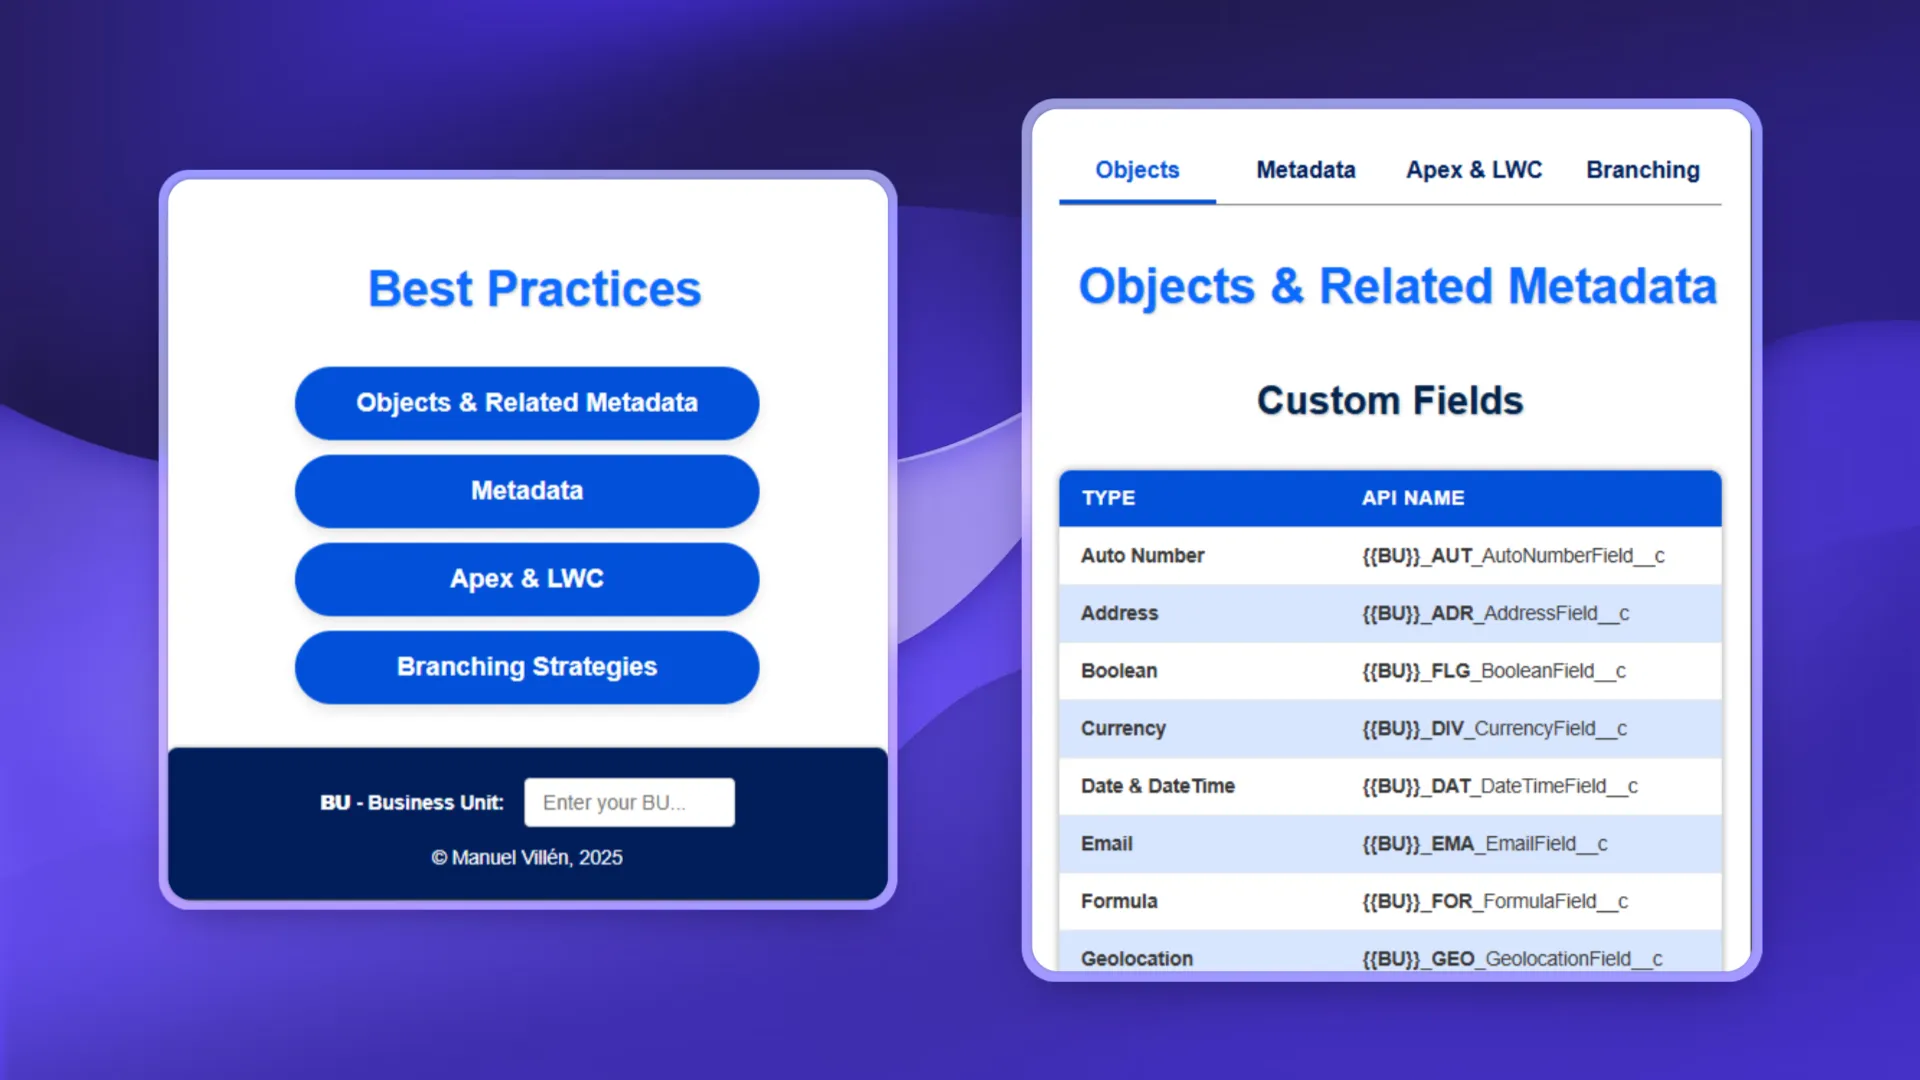
Task: Click the Manuel Villén 2025 copyright text
Action: (x=527, y=858)
